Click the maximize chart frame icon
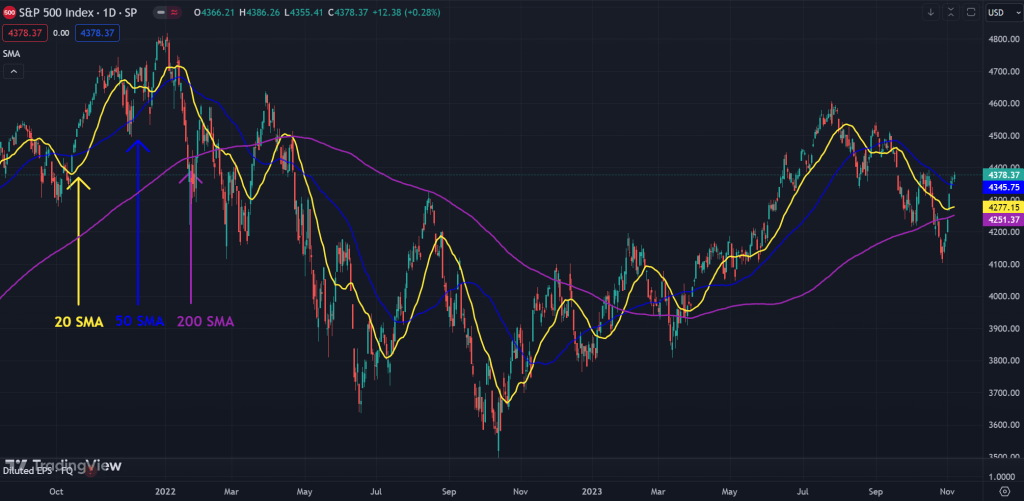The image size is (1024, 501). click(x=970, y=12)
